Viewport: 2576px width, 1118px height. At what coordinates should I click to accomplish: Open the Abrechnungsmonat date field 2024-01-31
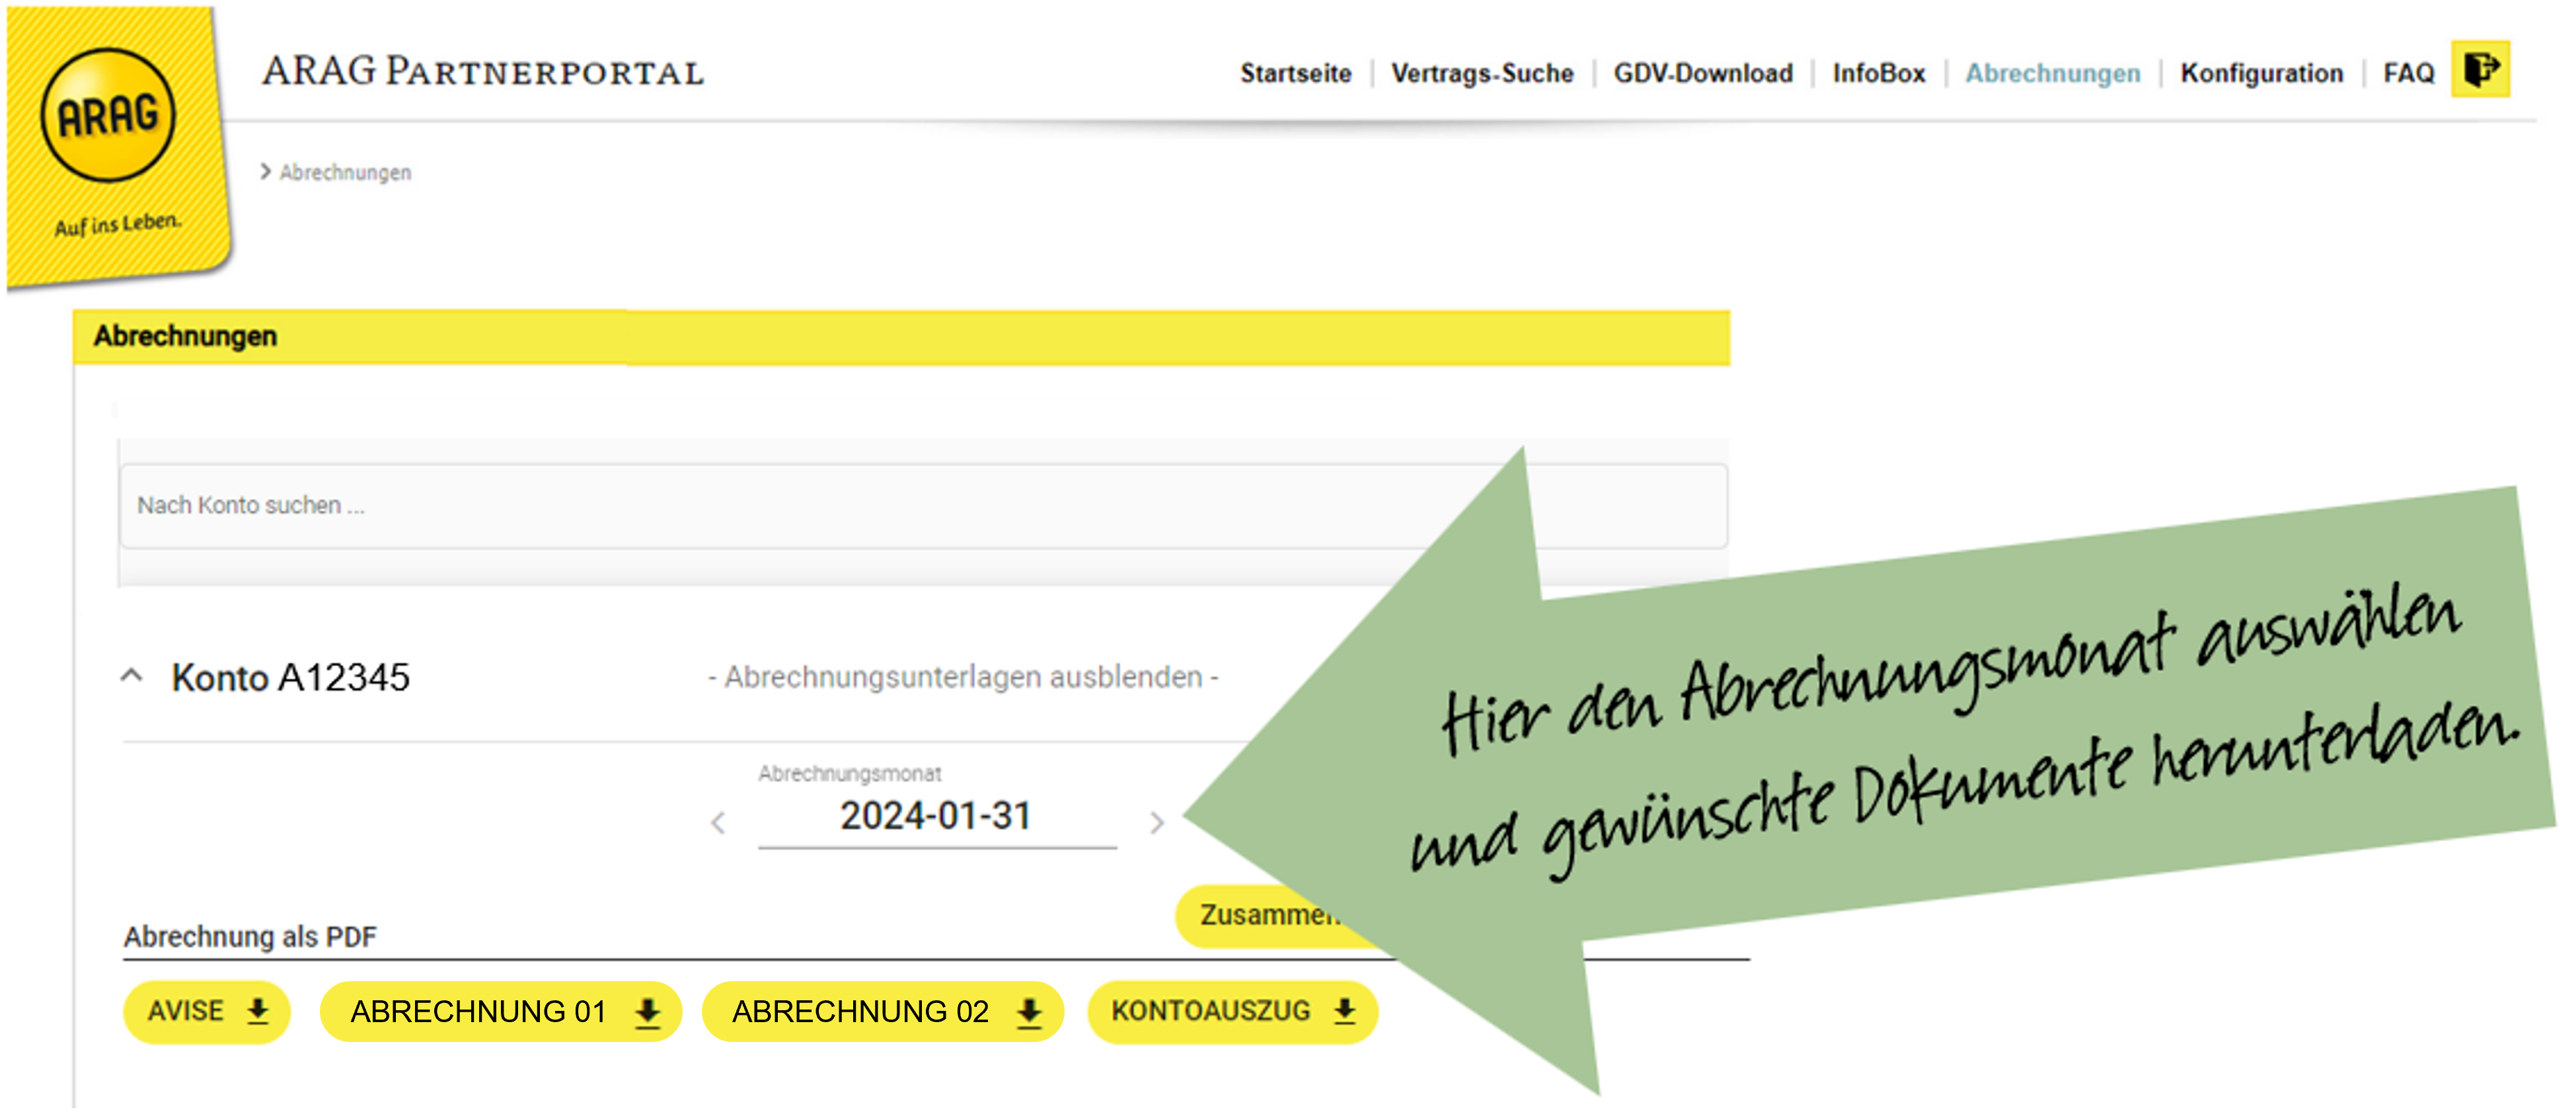coord(936,816)
